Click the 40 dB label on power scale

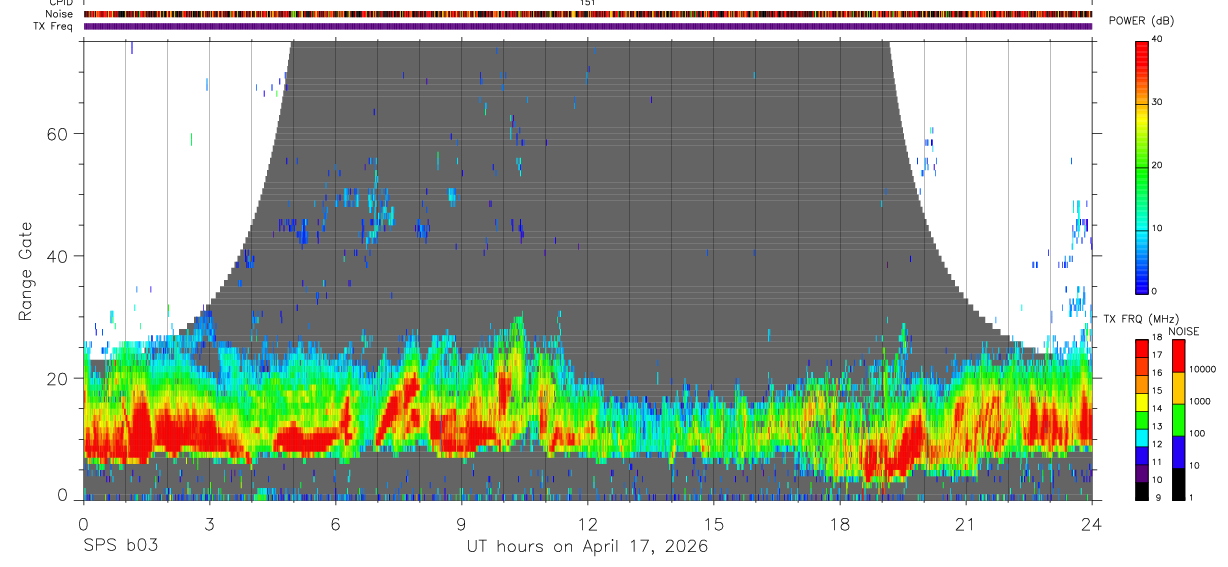pos(1157,39)
